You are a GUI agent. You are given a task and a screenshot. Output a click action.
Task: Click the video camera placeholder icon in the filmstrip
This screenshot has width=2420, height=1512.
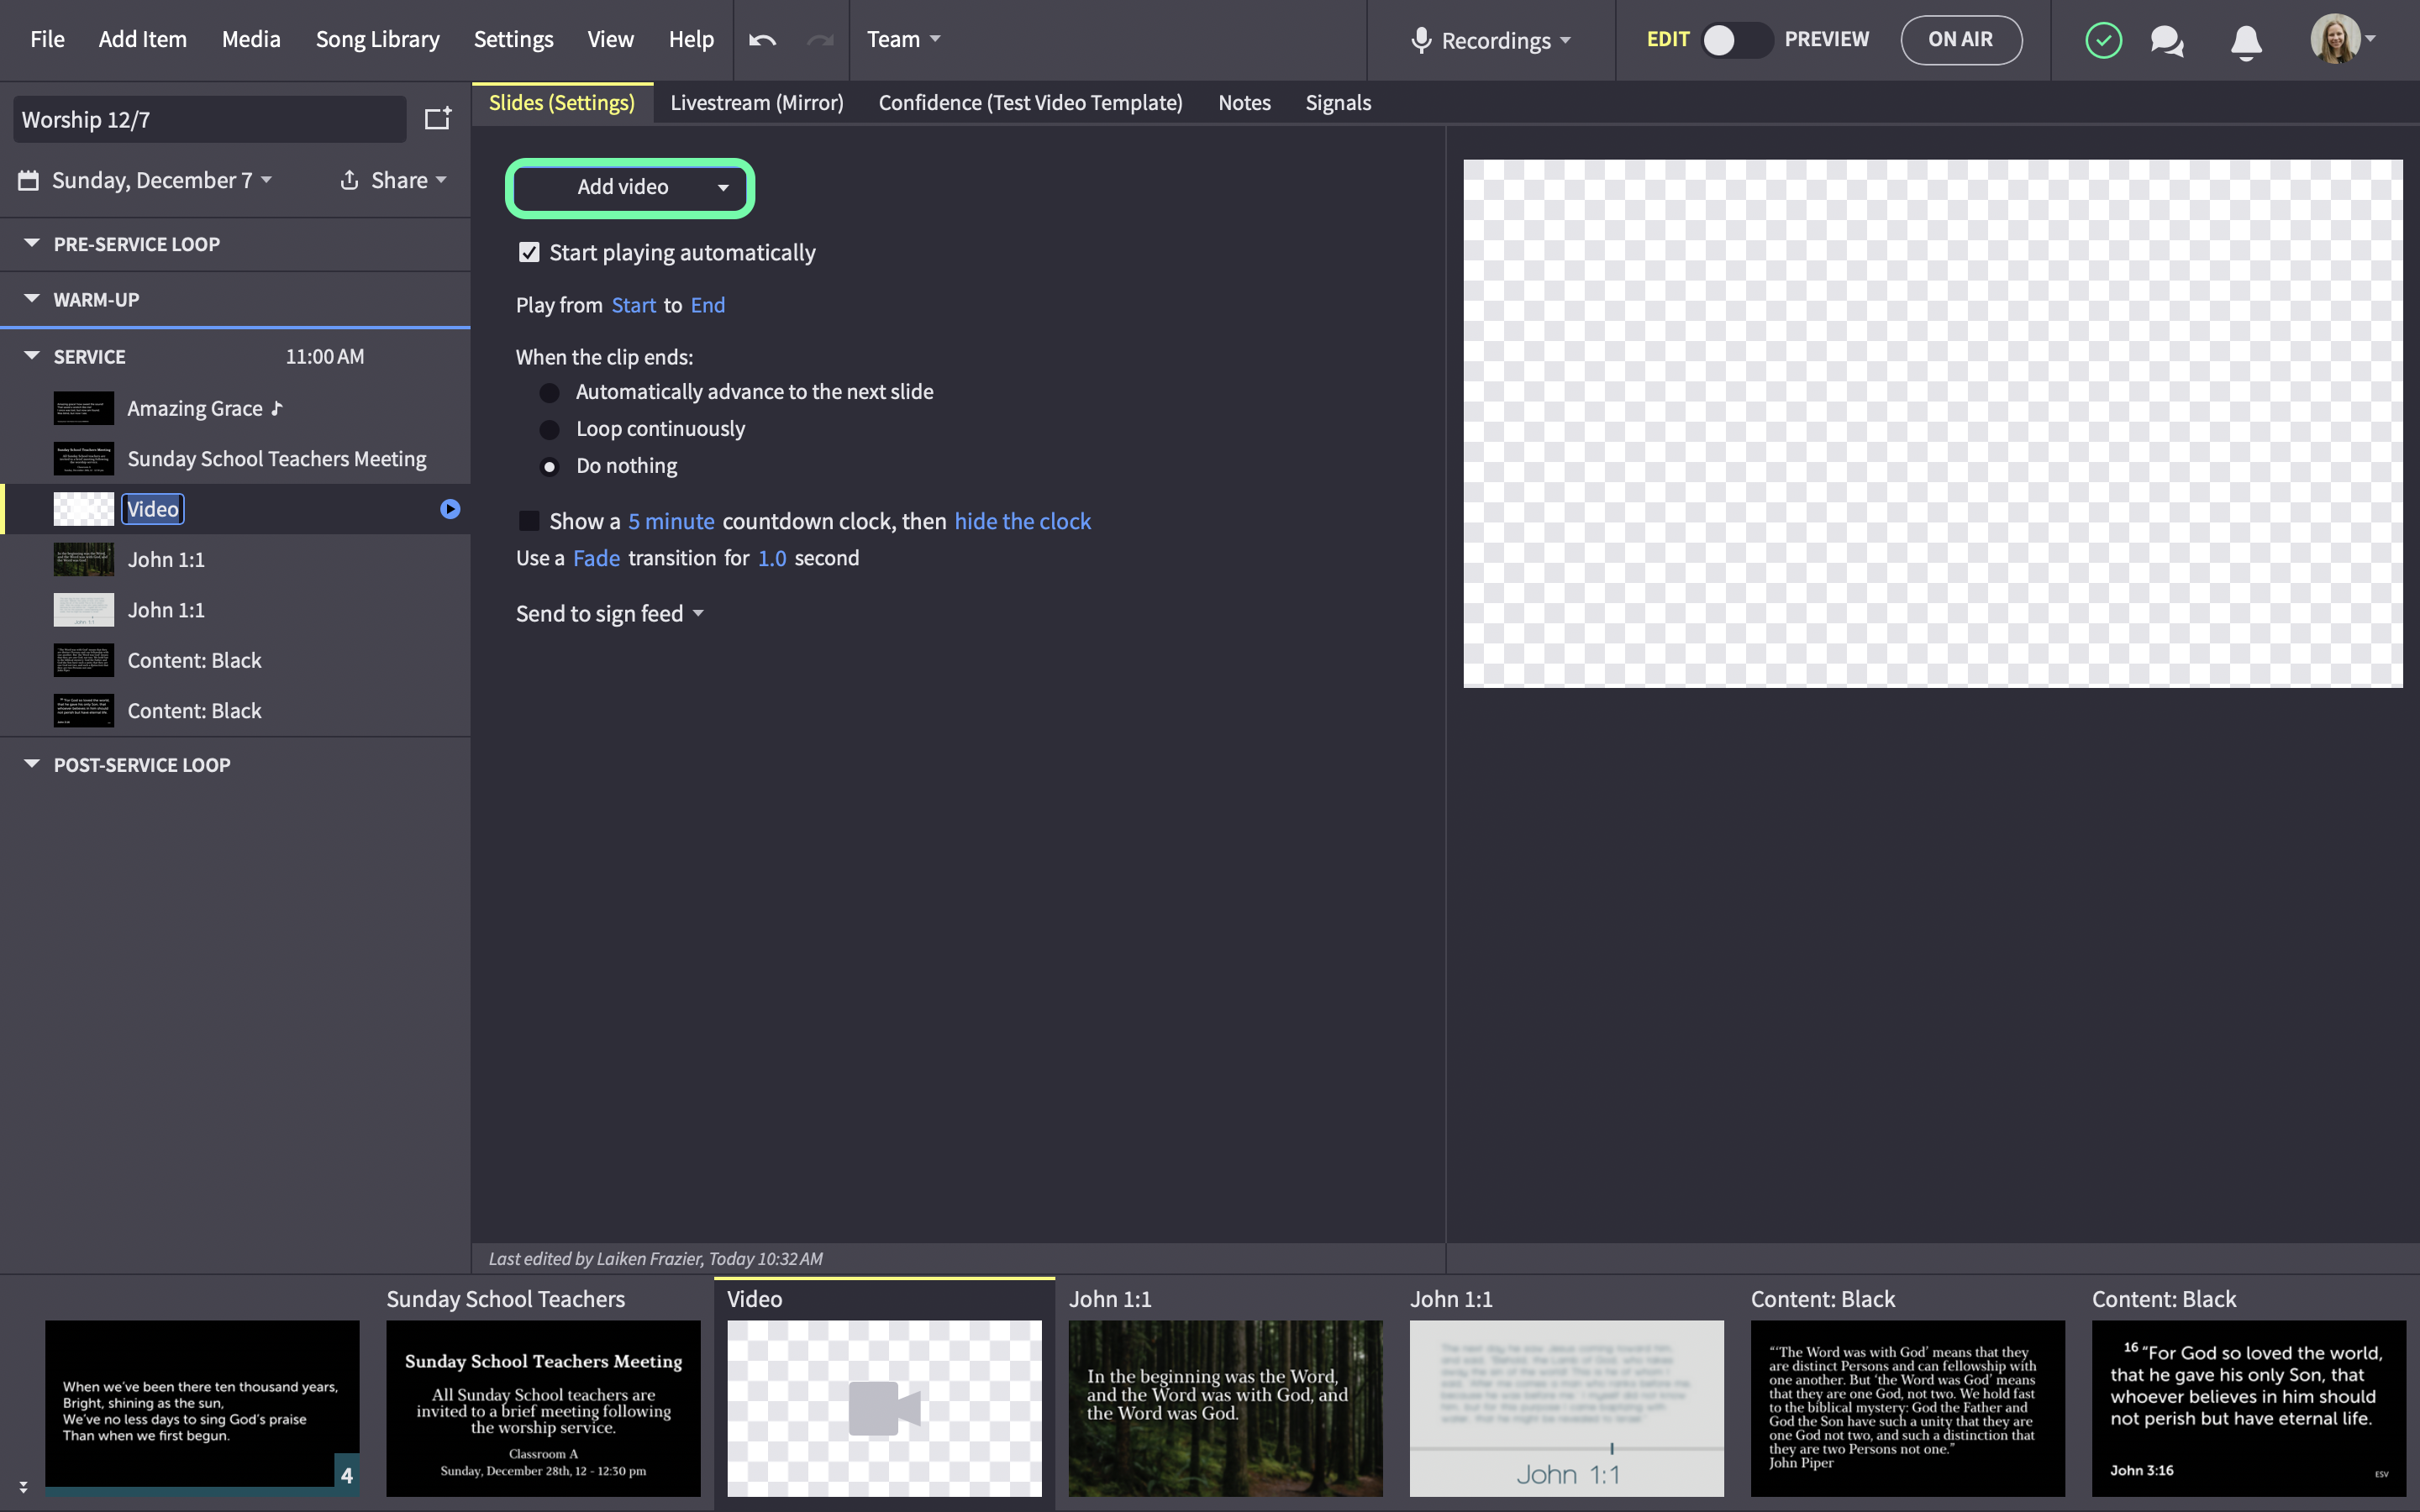(884, 1408)
